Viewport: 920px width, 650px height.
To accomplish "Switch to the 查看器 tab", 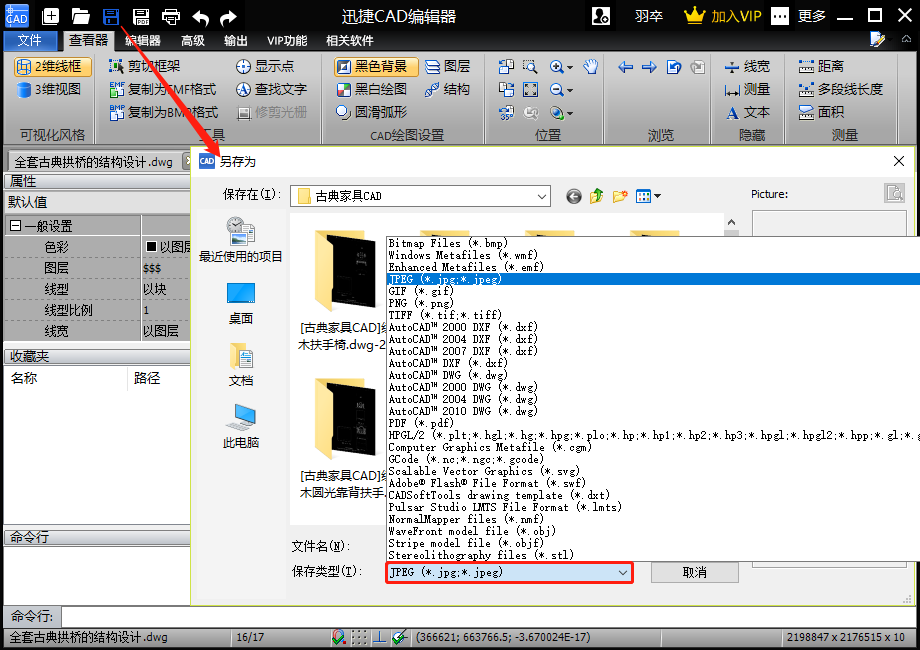I will point(89,40).
